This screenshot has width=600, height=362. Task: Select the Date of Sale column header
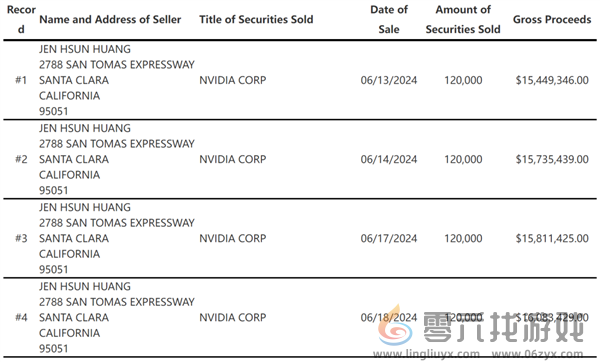[x=389, y=19]
